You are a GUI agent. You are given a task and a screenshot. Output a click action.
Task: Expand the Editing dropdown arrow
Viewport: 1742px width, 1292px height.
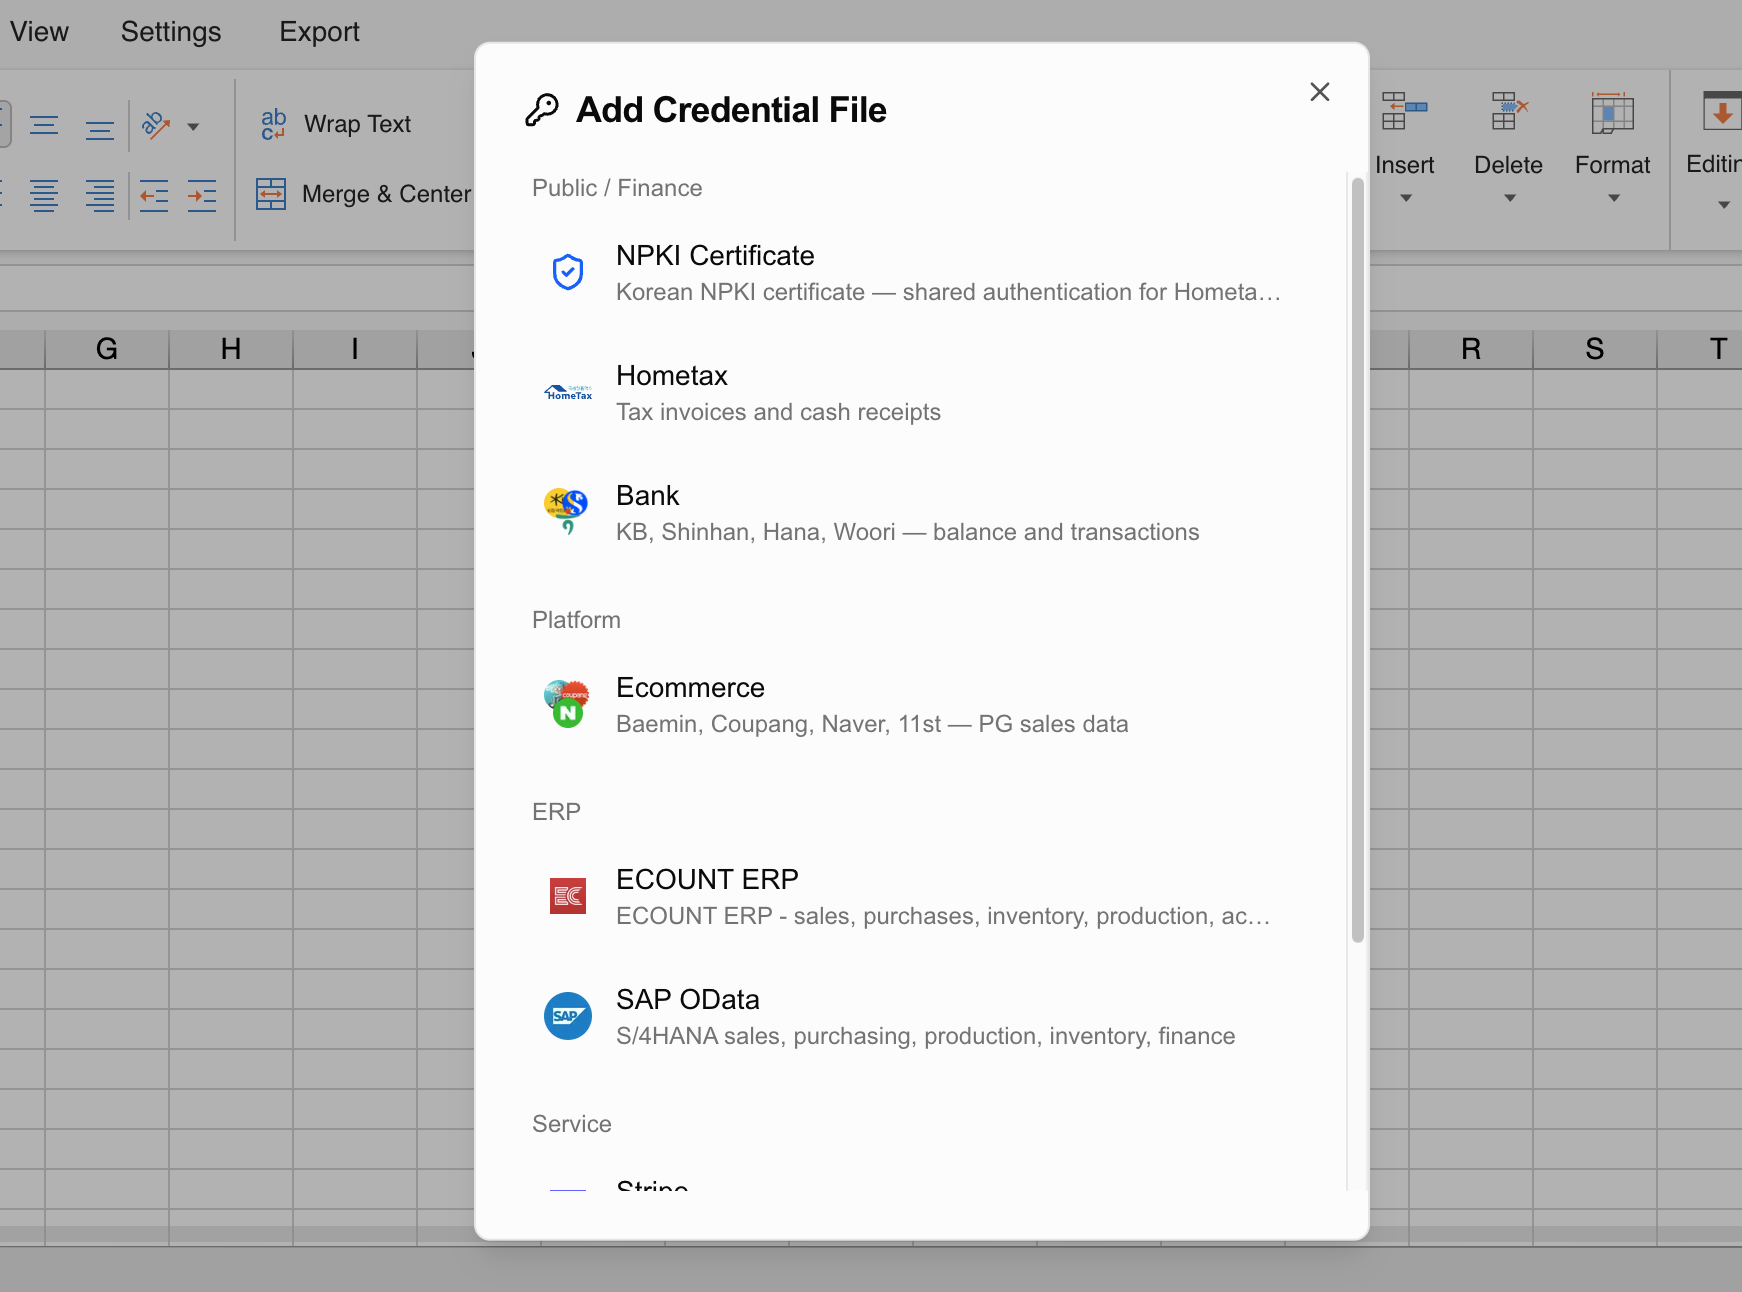click(1724, 205)
